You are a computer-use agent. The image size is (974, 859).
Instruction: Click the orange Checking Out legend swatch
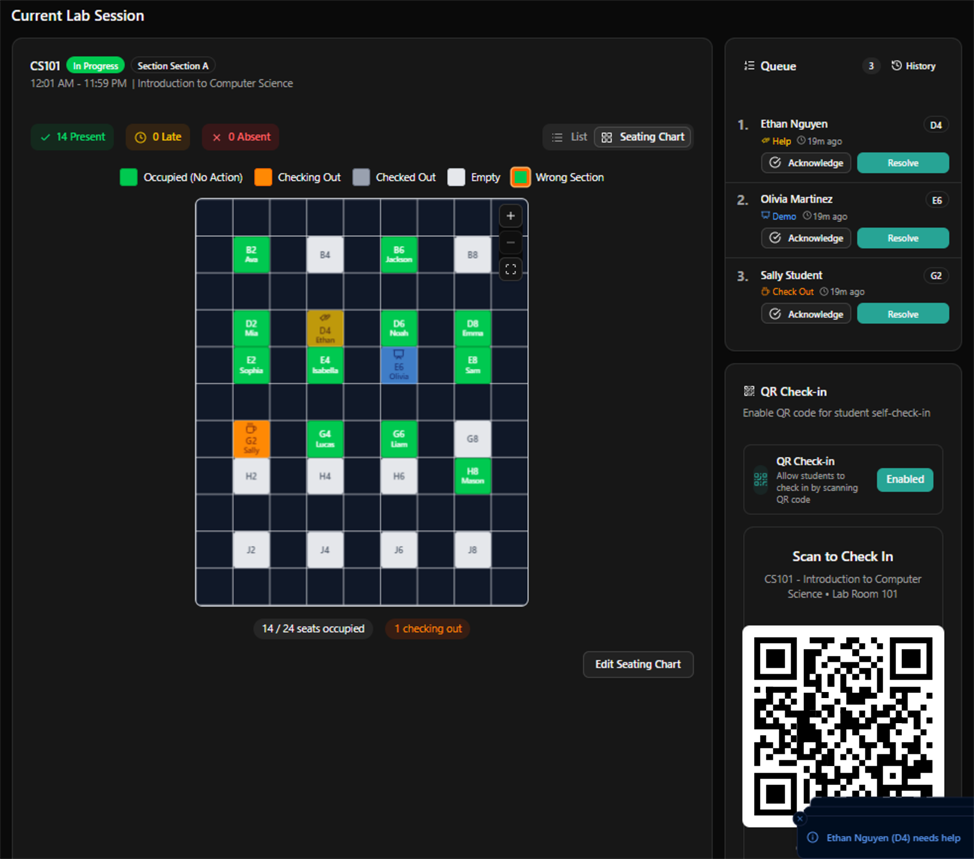pos(263,177)
